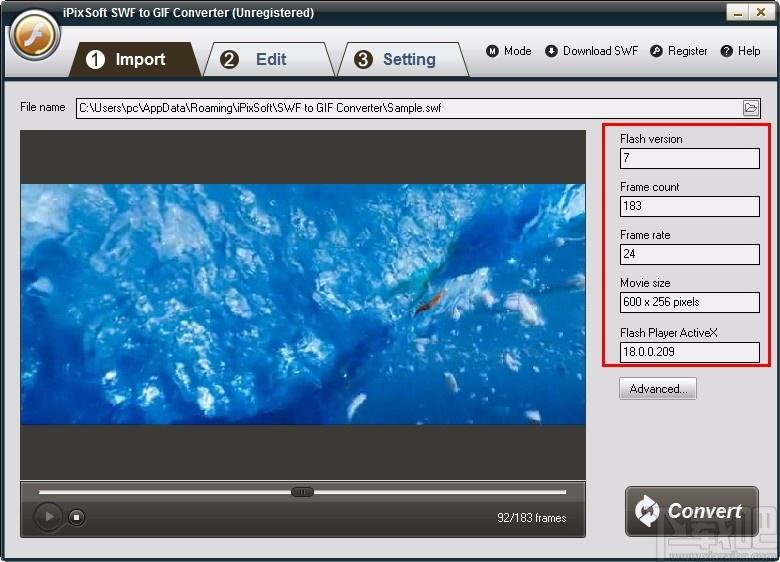Open the Import tab
Viewport: 780px width, 562px height.
[x=135, y=60]
